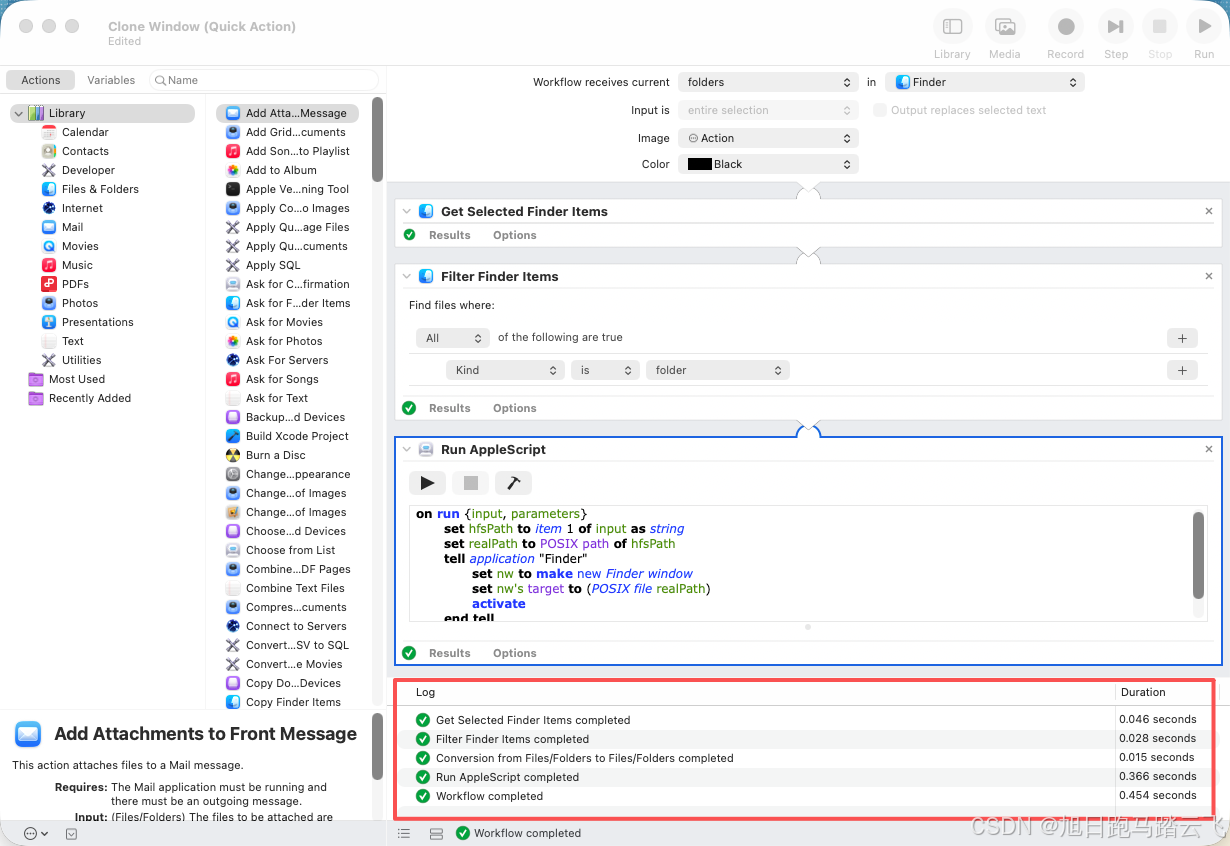
Task: Select the Apply SQL action
Action: 273,265
